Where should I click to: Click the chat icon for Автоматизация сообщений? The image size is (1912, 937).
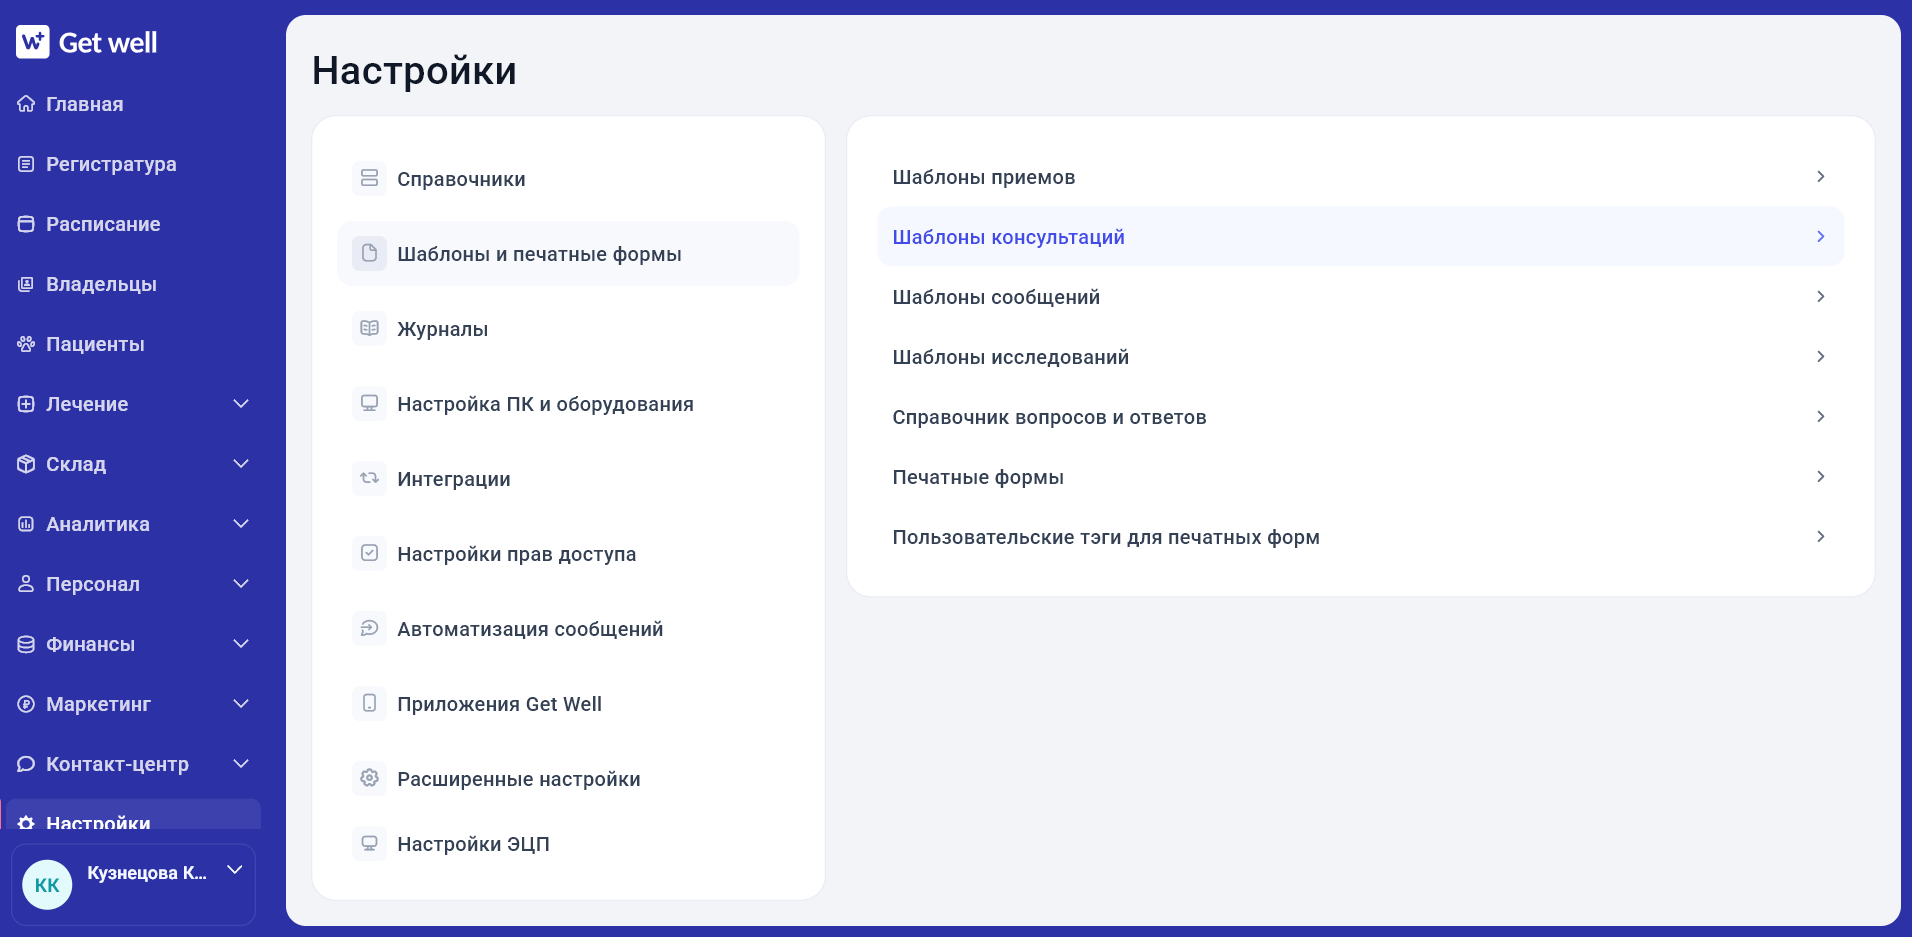[x=369, y=628]
